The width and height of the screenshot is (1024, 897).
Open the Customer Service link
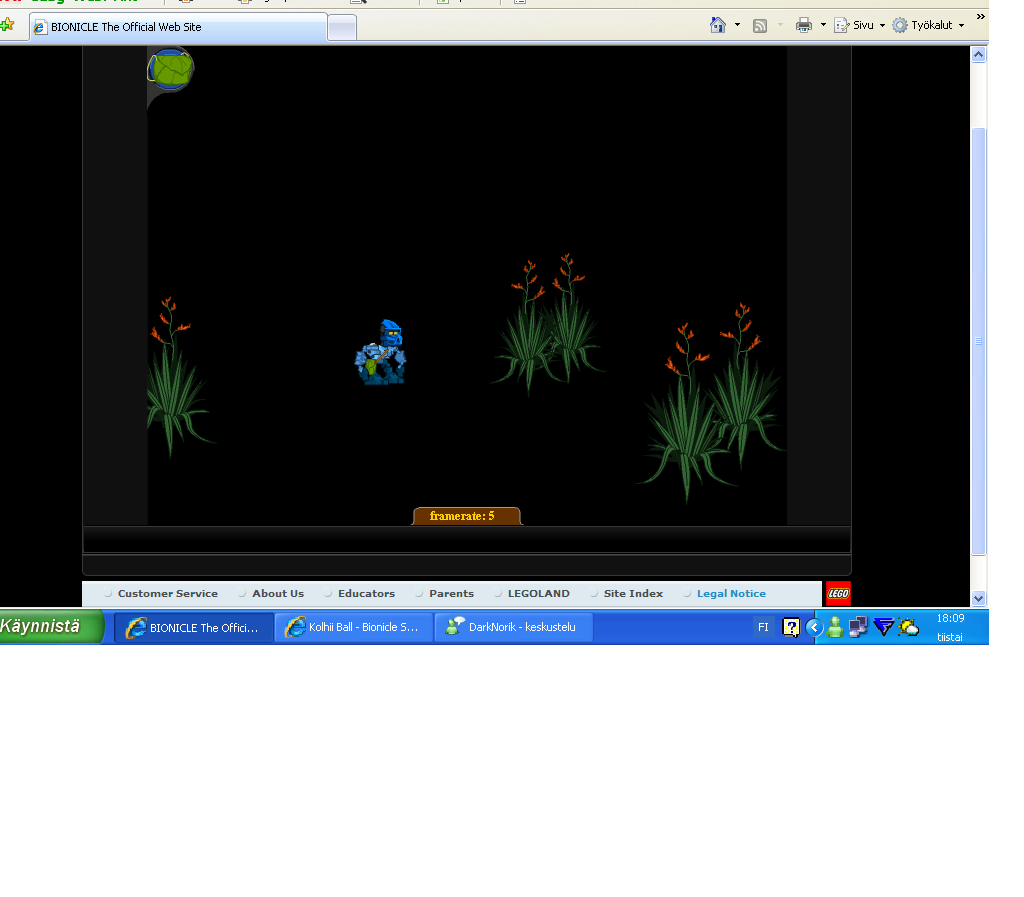click(x=168, y=593)
